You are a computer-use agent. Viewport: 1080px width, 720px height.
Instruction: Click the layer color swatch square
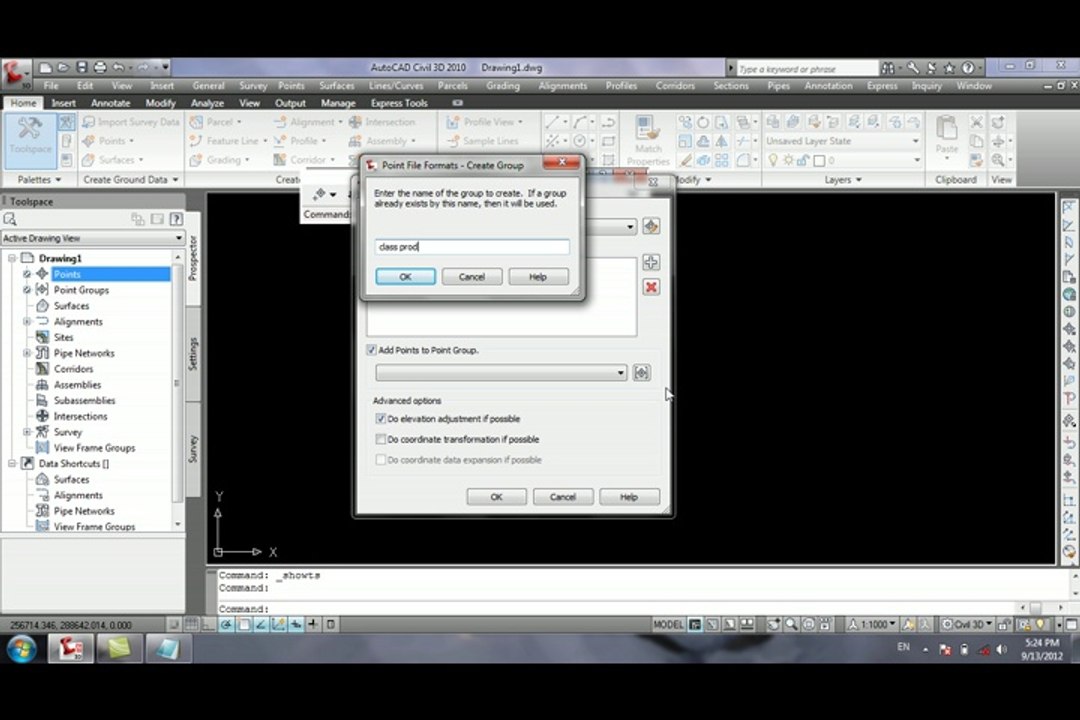pos(819,161)
